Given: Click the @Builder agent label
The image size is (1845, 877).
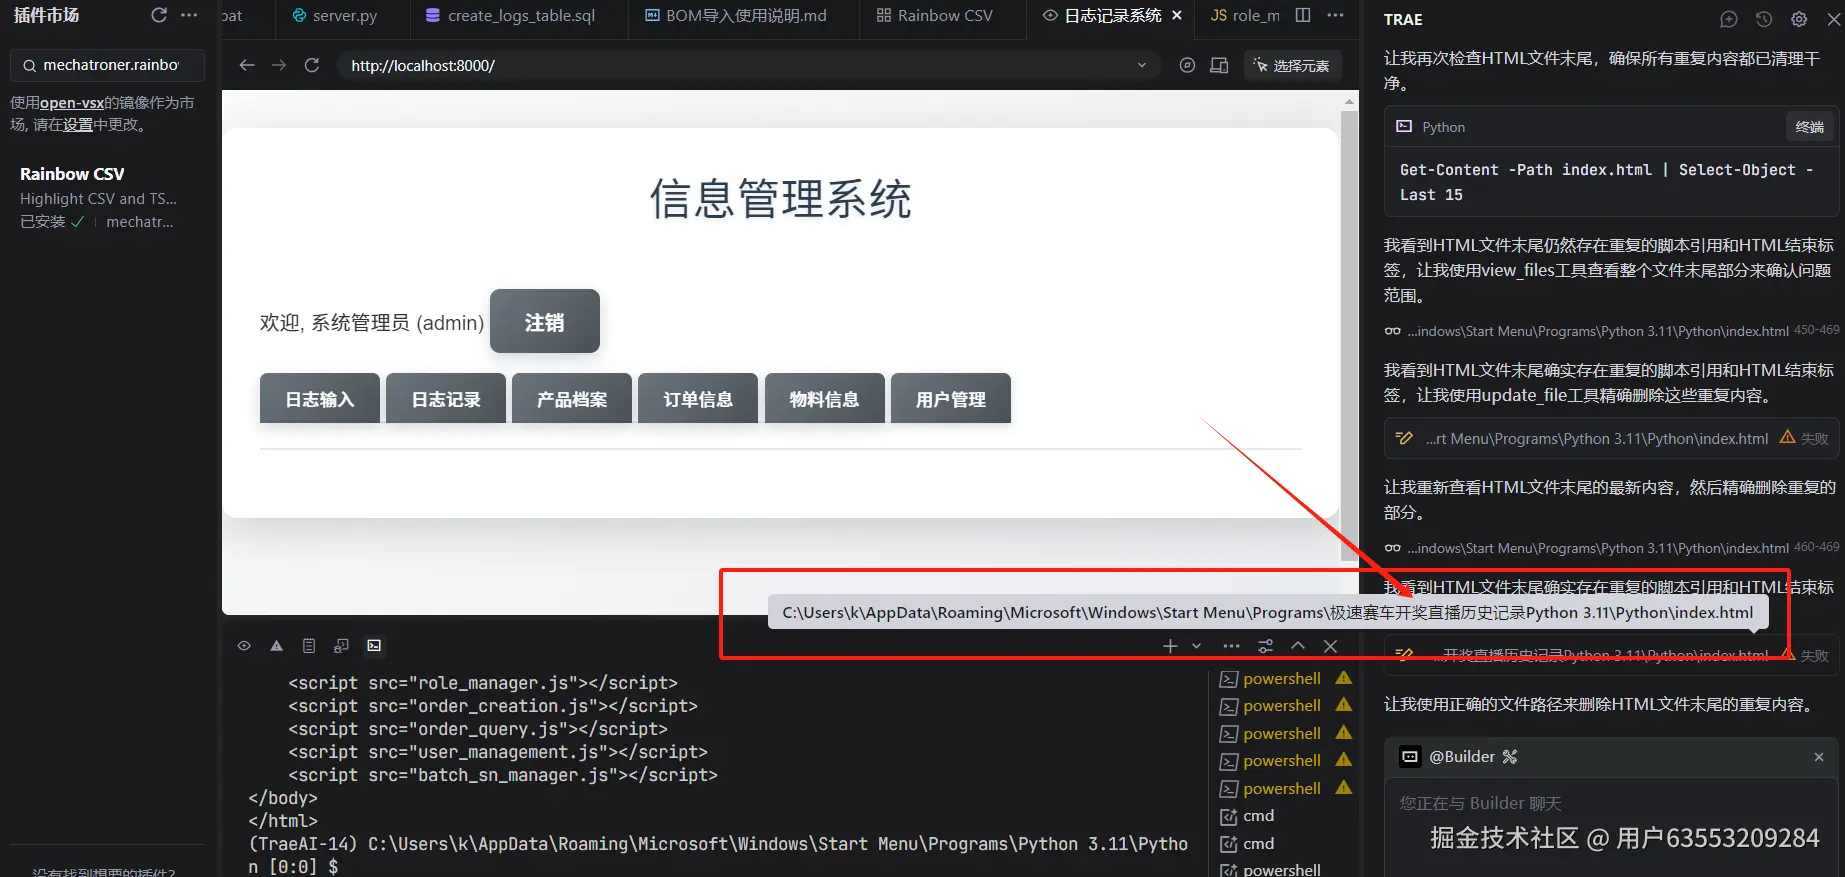Looking at the screenshot, I should pyautogui.click(x=1460, y=757).
